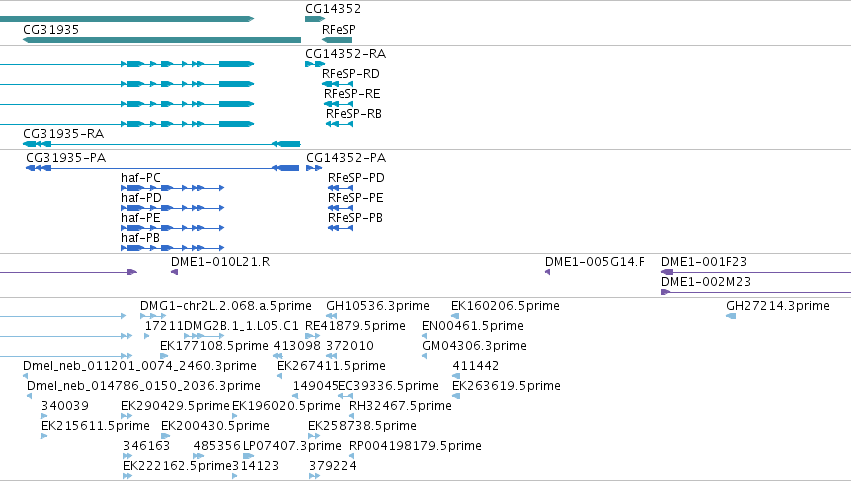Click the RP004198179.5prime label
Screen dimensions: 851x481
point(415,446)
